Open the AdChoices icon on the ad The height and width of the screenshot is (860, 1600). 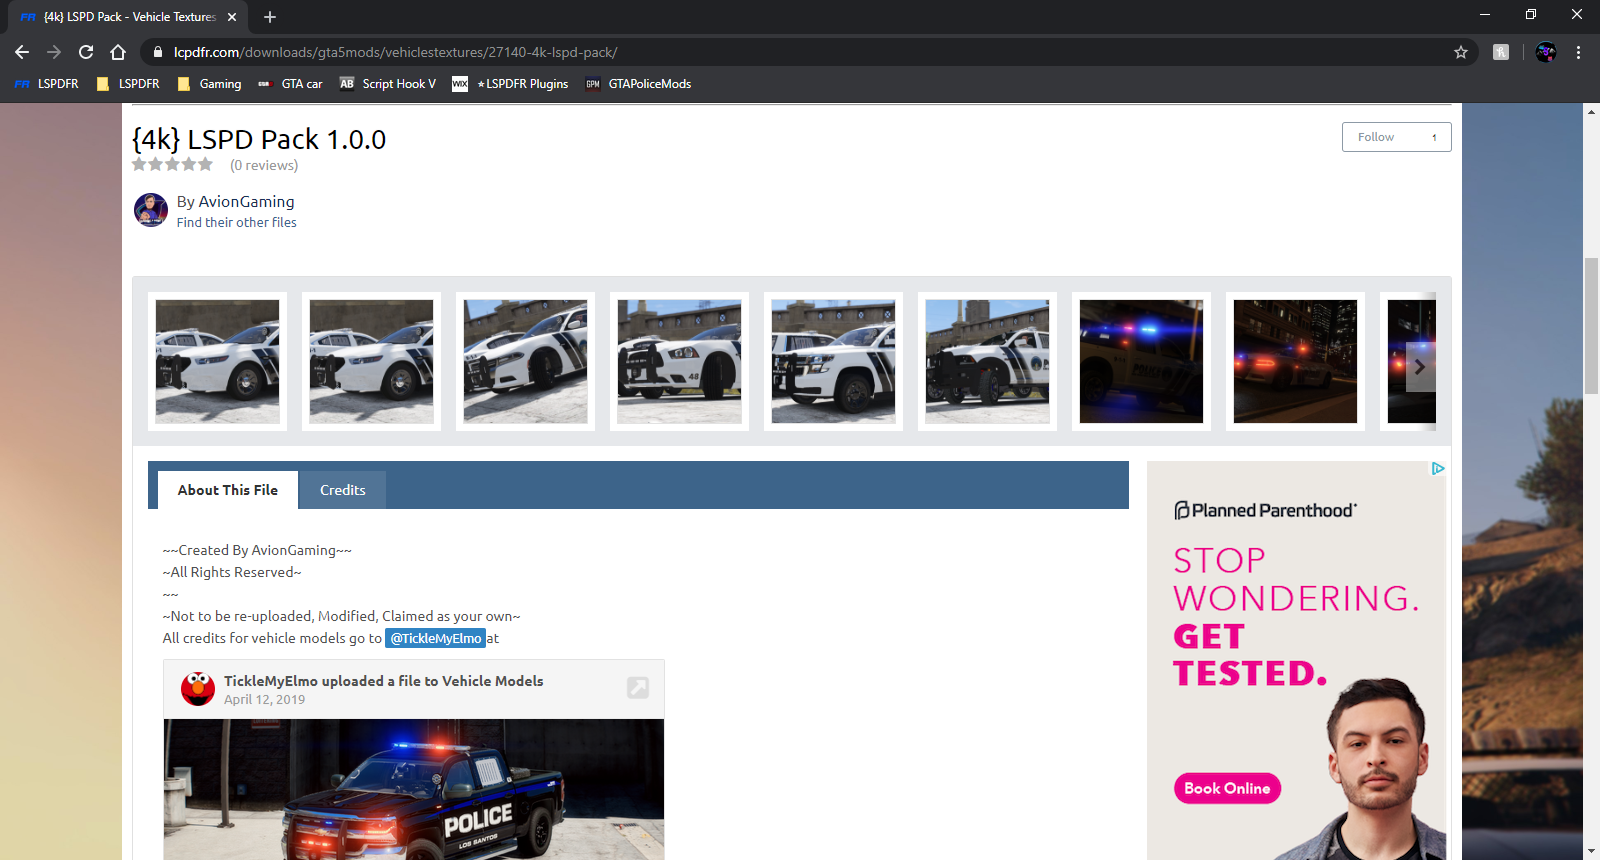coord(1438,468)
